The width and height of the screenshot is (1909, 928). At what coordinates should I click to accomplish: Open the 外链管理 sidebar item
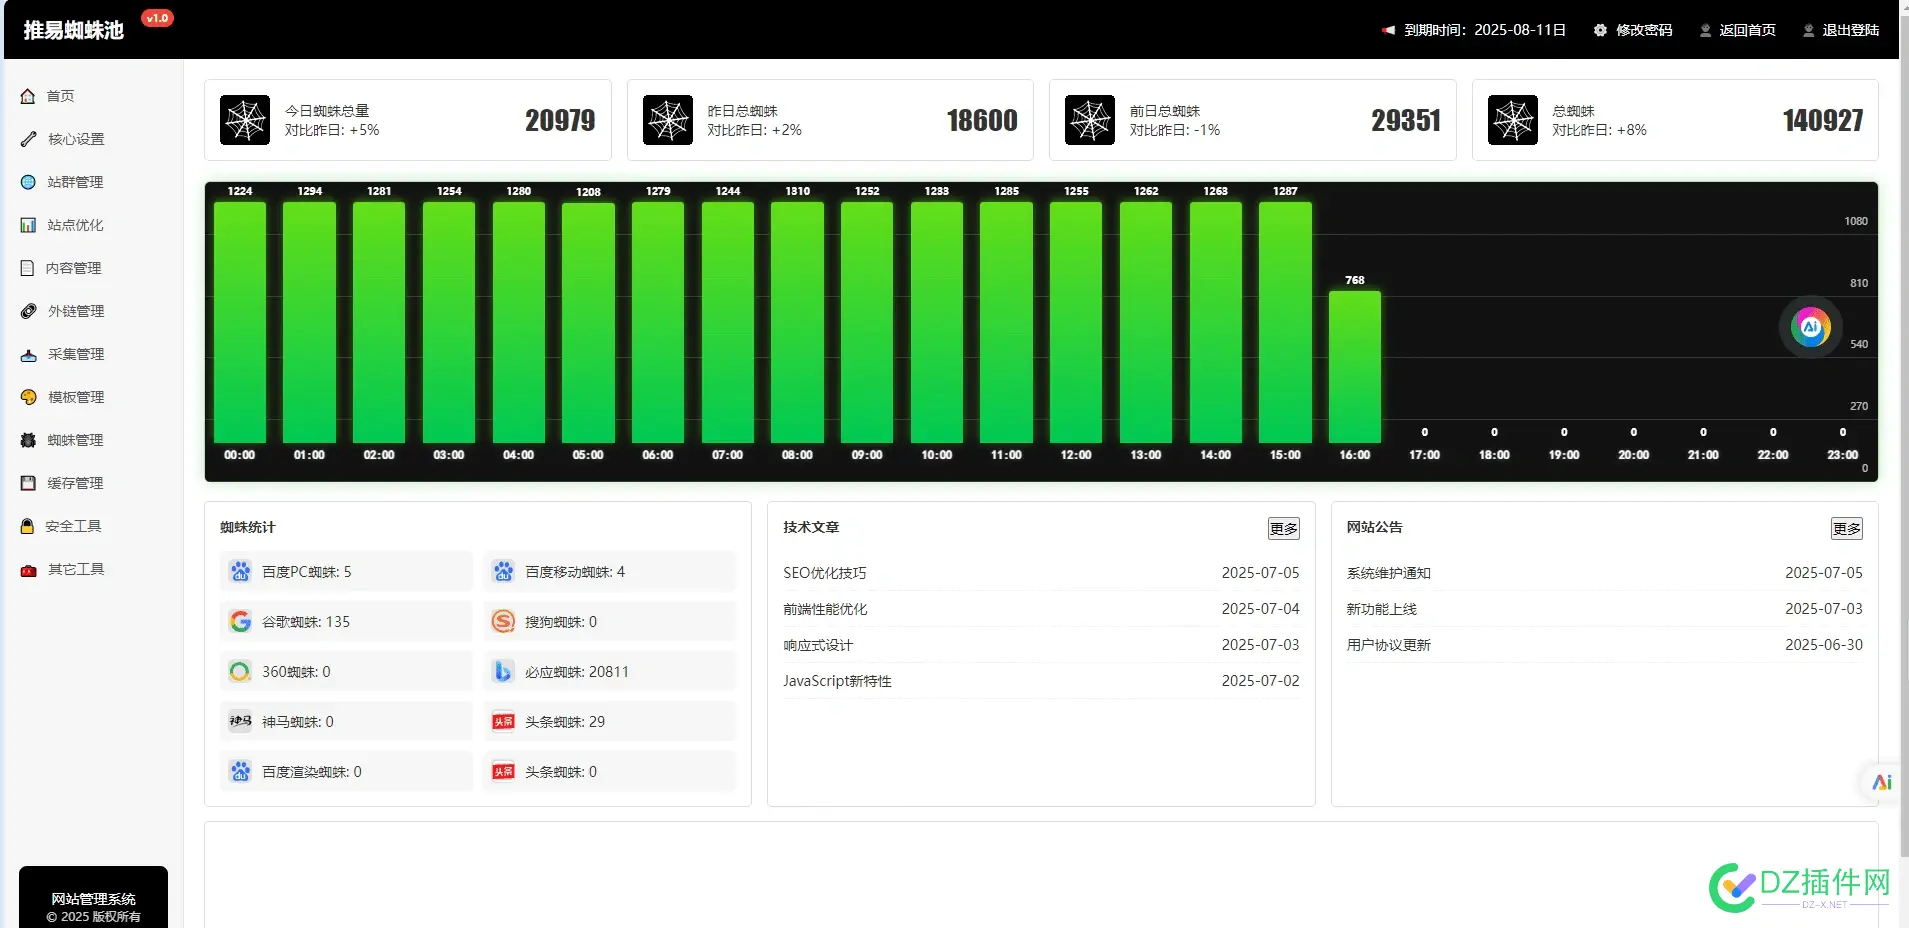tap(76, 311)
